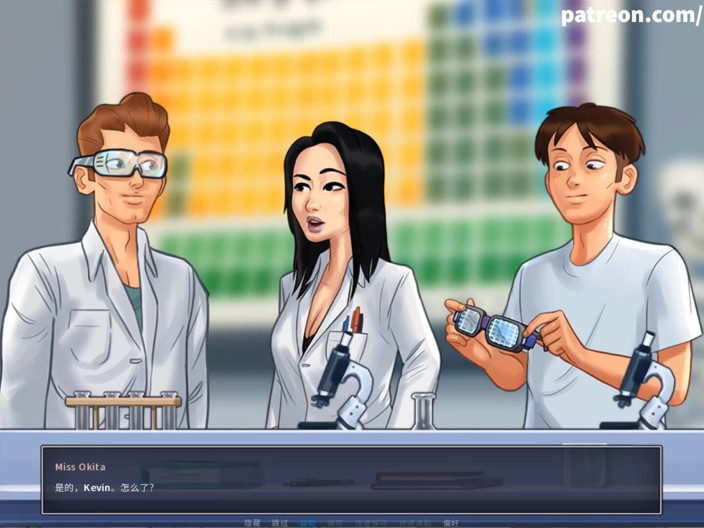
Task: Select 跳过 (Skip) in the bottom menu
Action: coord(279,523)
